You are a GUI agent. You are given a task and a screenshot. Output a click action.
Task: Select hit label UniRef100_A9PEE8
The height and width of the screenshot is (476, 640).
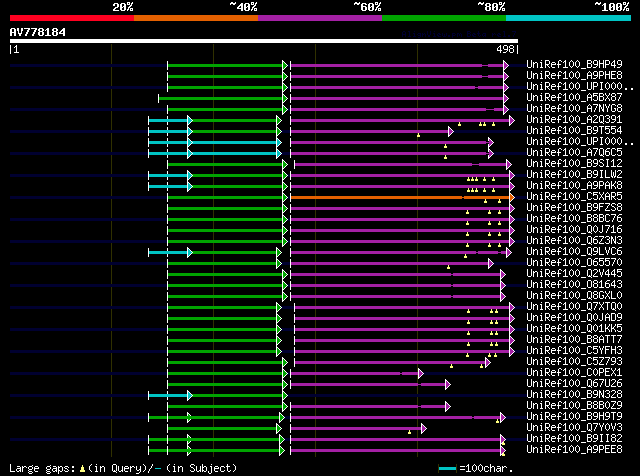(574, 450)
